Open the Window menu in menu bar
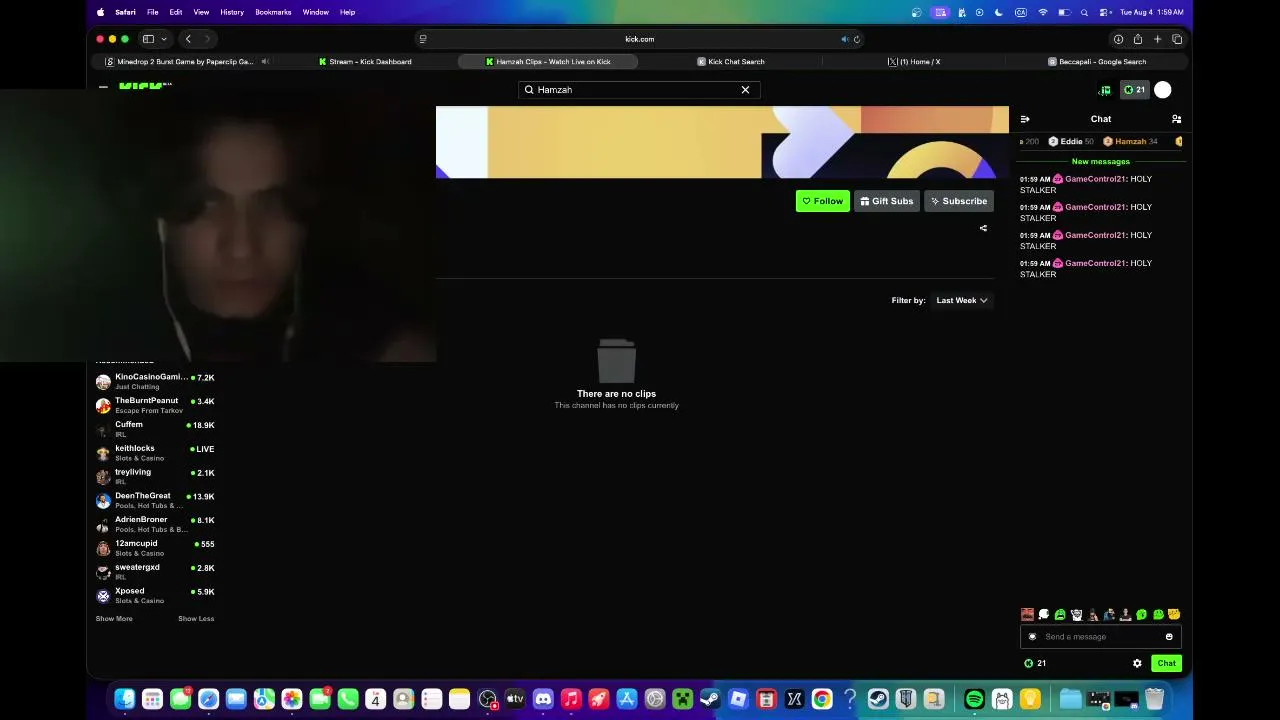Screen dimensions: 1280x720 point(316,12)
